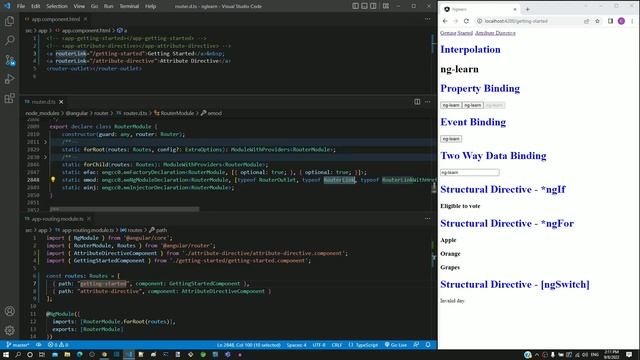Expand folded comment at line 2030
This screenshot has width=640, height=360.
coord(45,157)
